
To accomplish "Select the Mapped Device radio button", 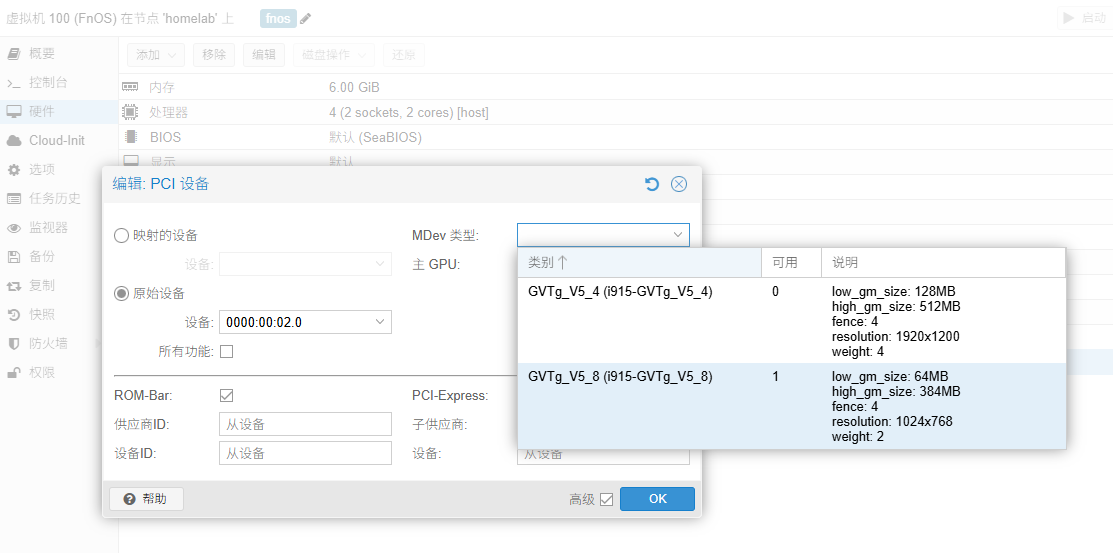I will (122, 236).
